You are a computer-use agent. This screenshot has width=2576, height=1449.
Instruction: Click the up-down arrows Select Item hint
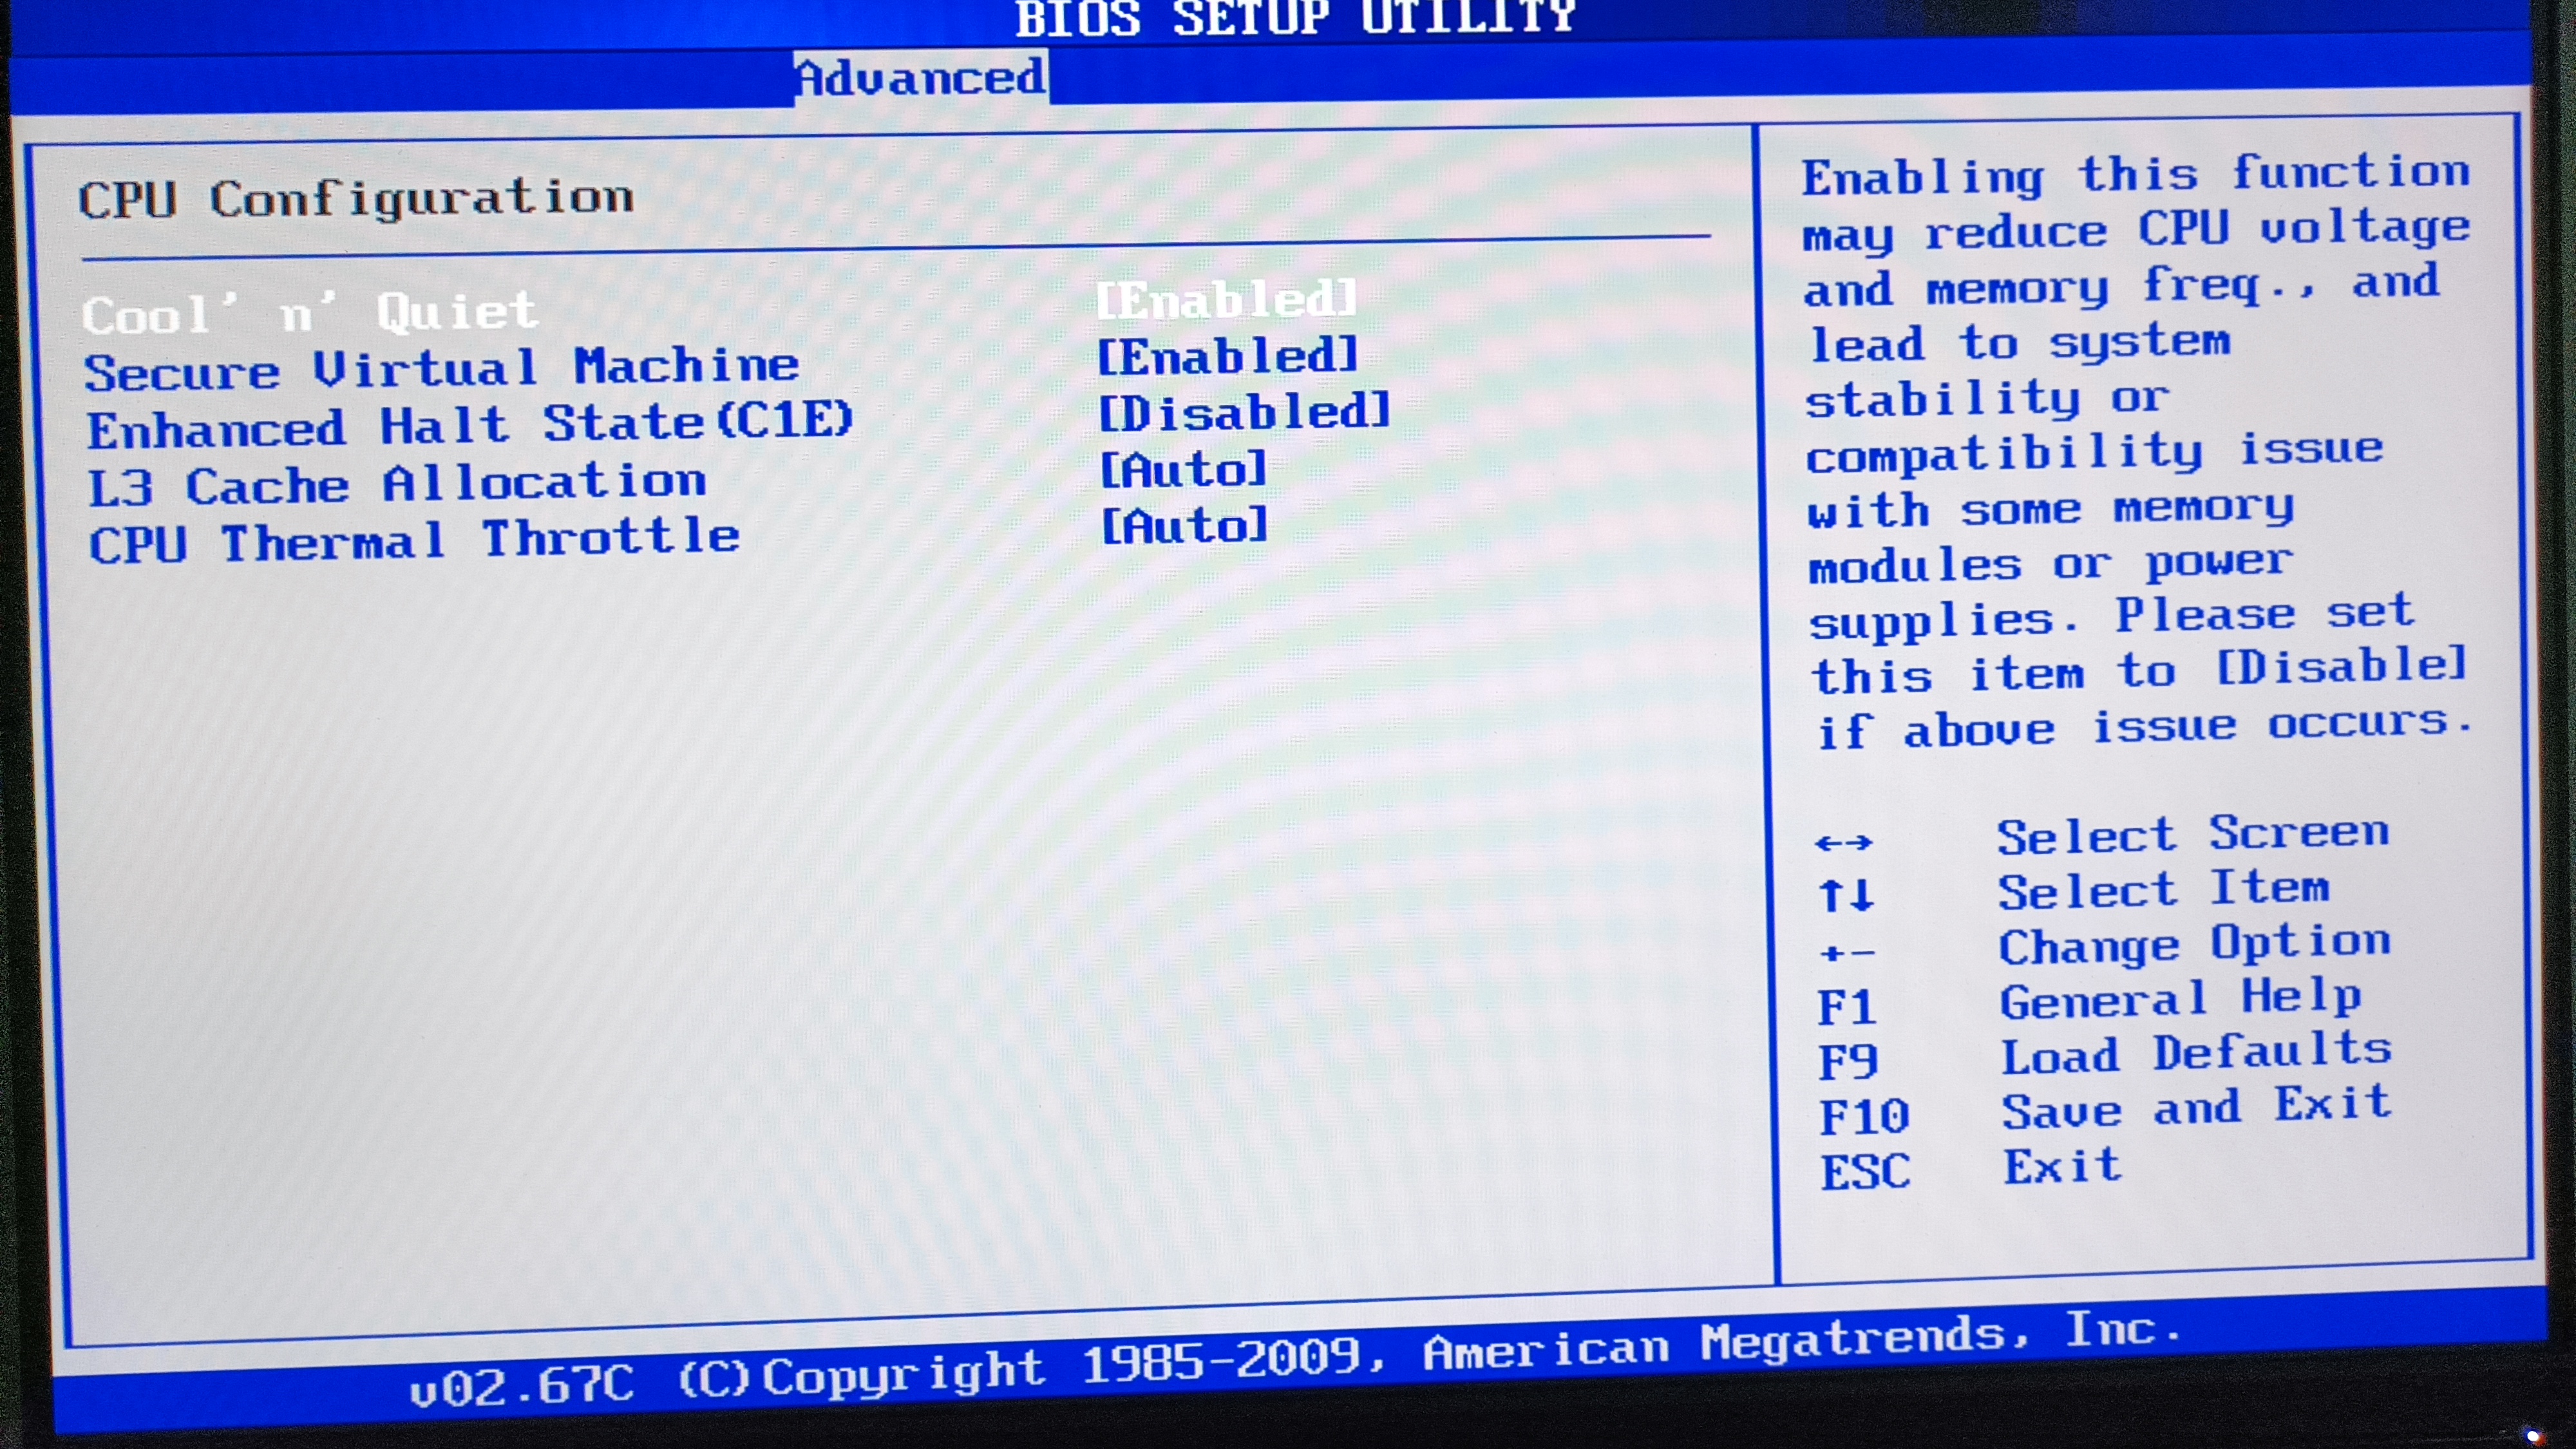pos(1846,895)
